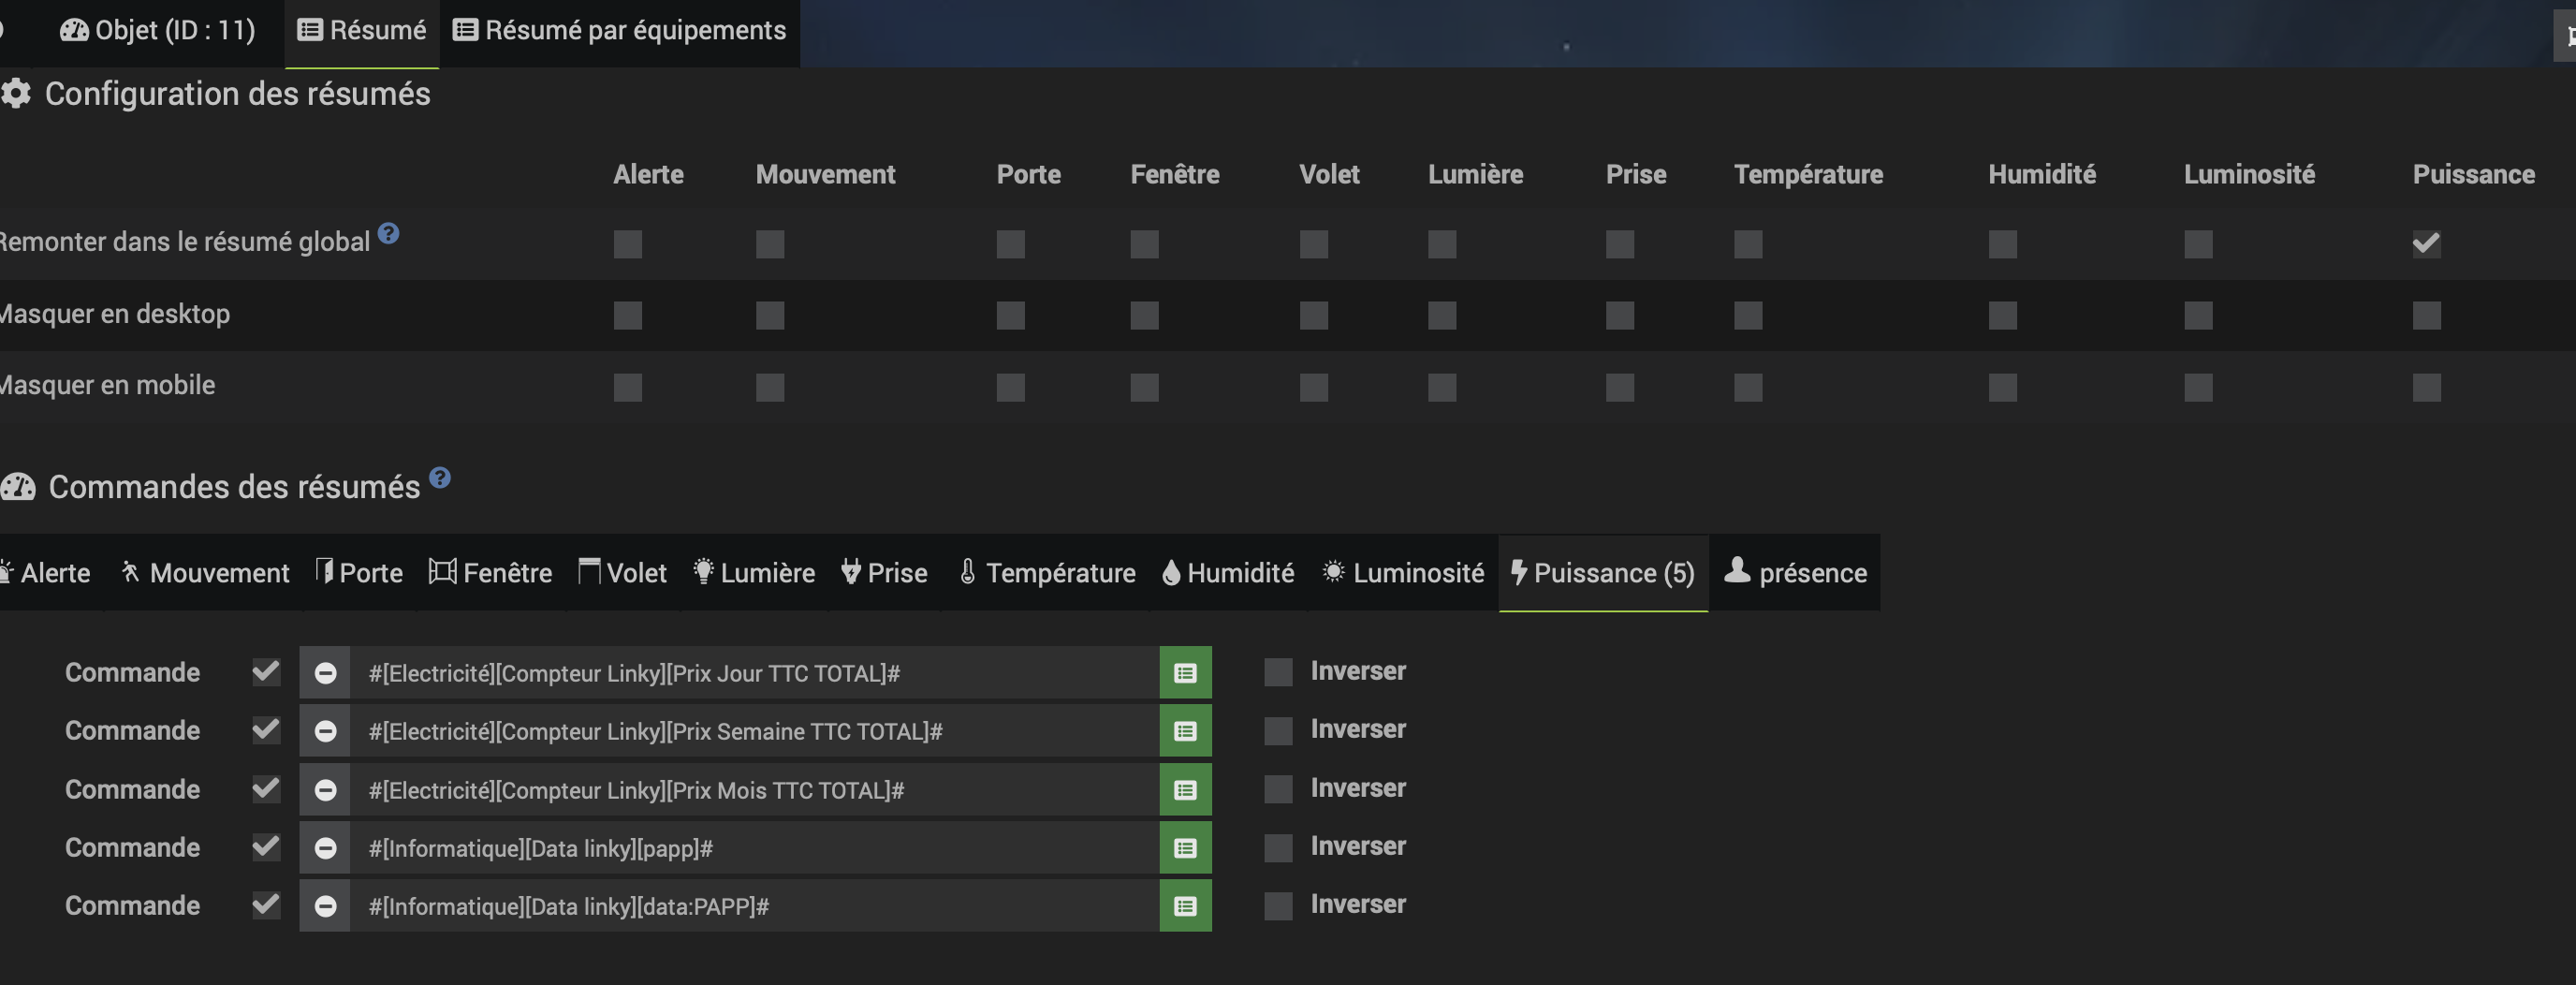
Task: Open command picker for data:PAPP row
Action: (1185, 906)
